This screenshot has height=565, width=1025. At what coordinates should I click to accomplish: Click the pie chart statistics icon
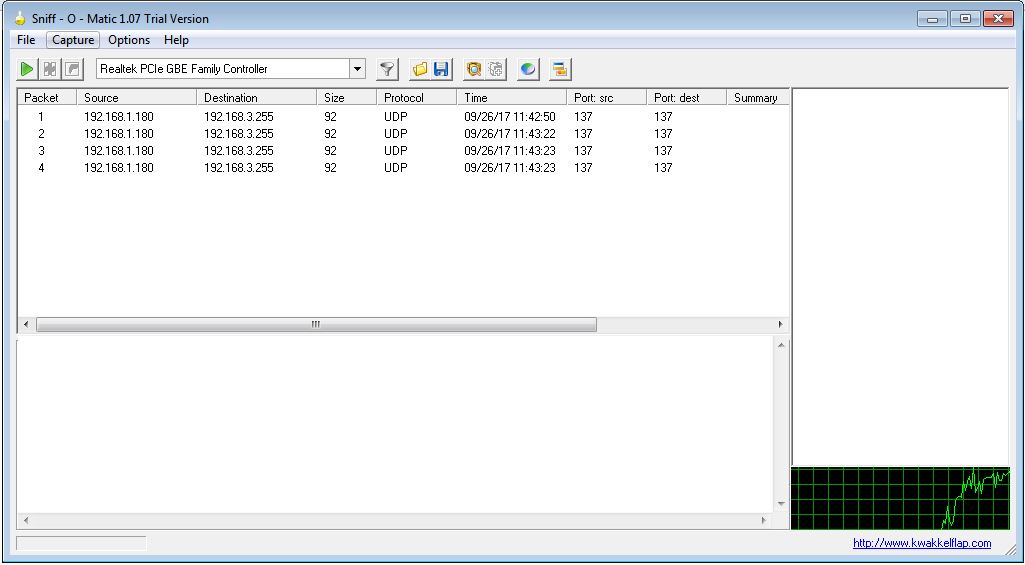pos(528,69)
